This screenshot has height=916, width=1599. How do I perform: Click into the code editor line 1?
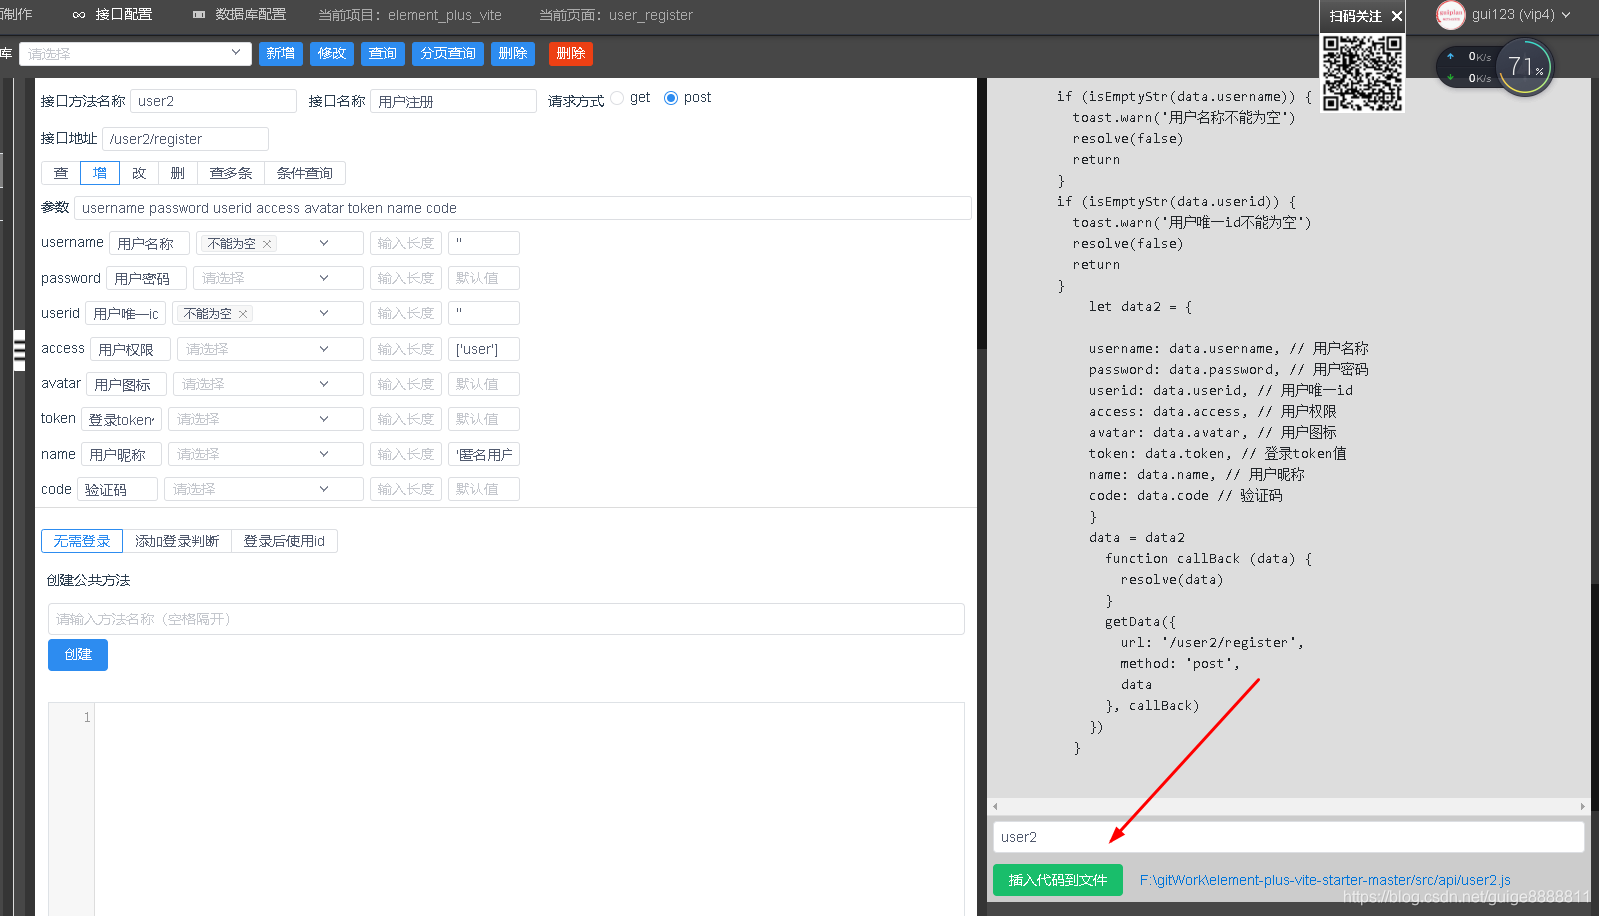tap(530, 717)
